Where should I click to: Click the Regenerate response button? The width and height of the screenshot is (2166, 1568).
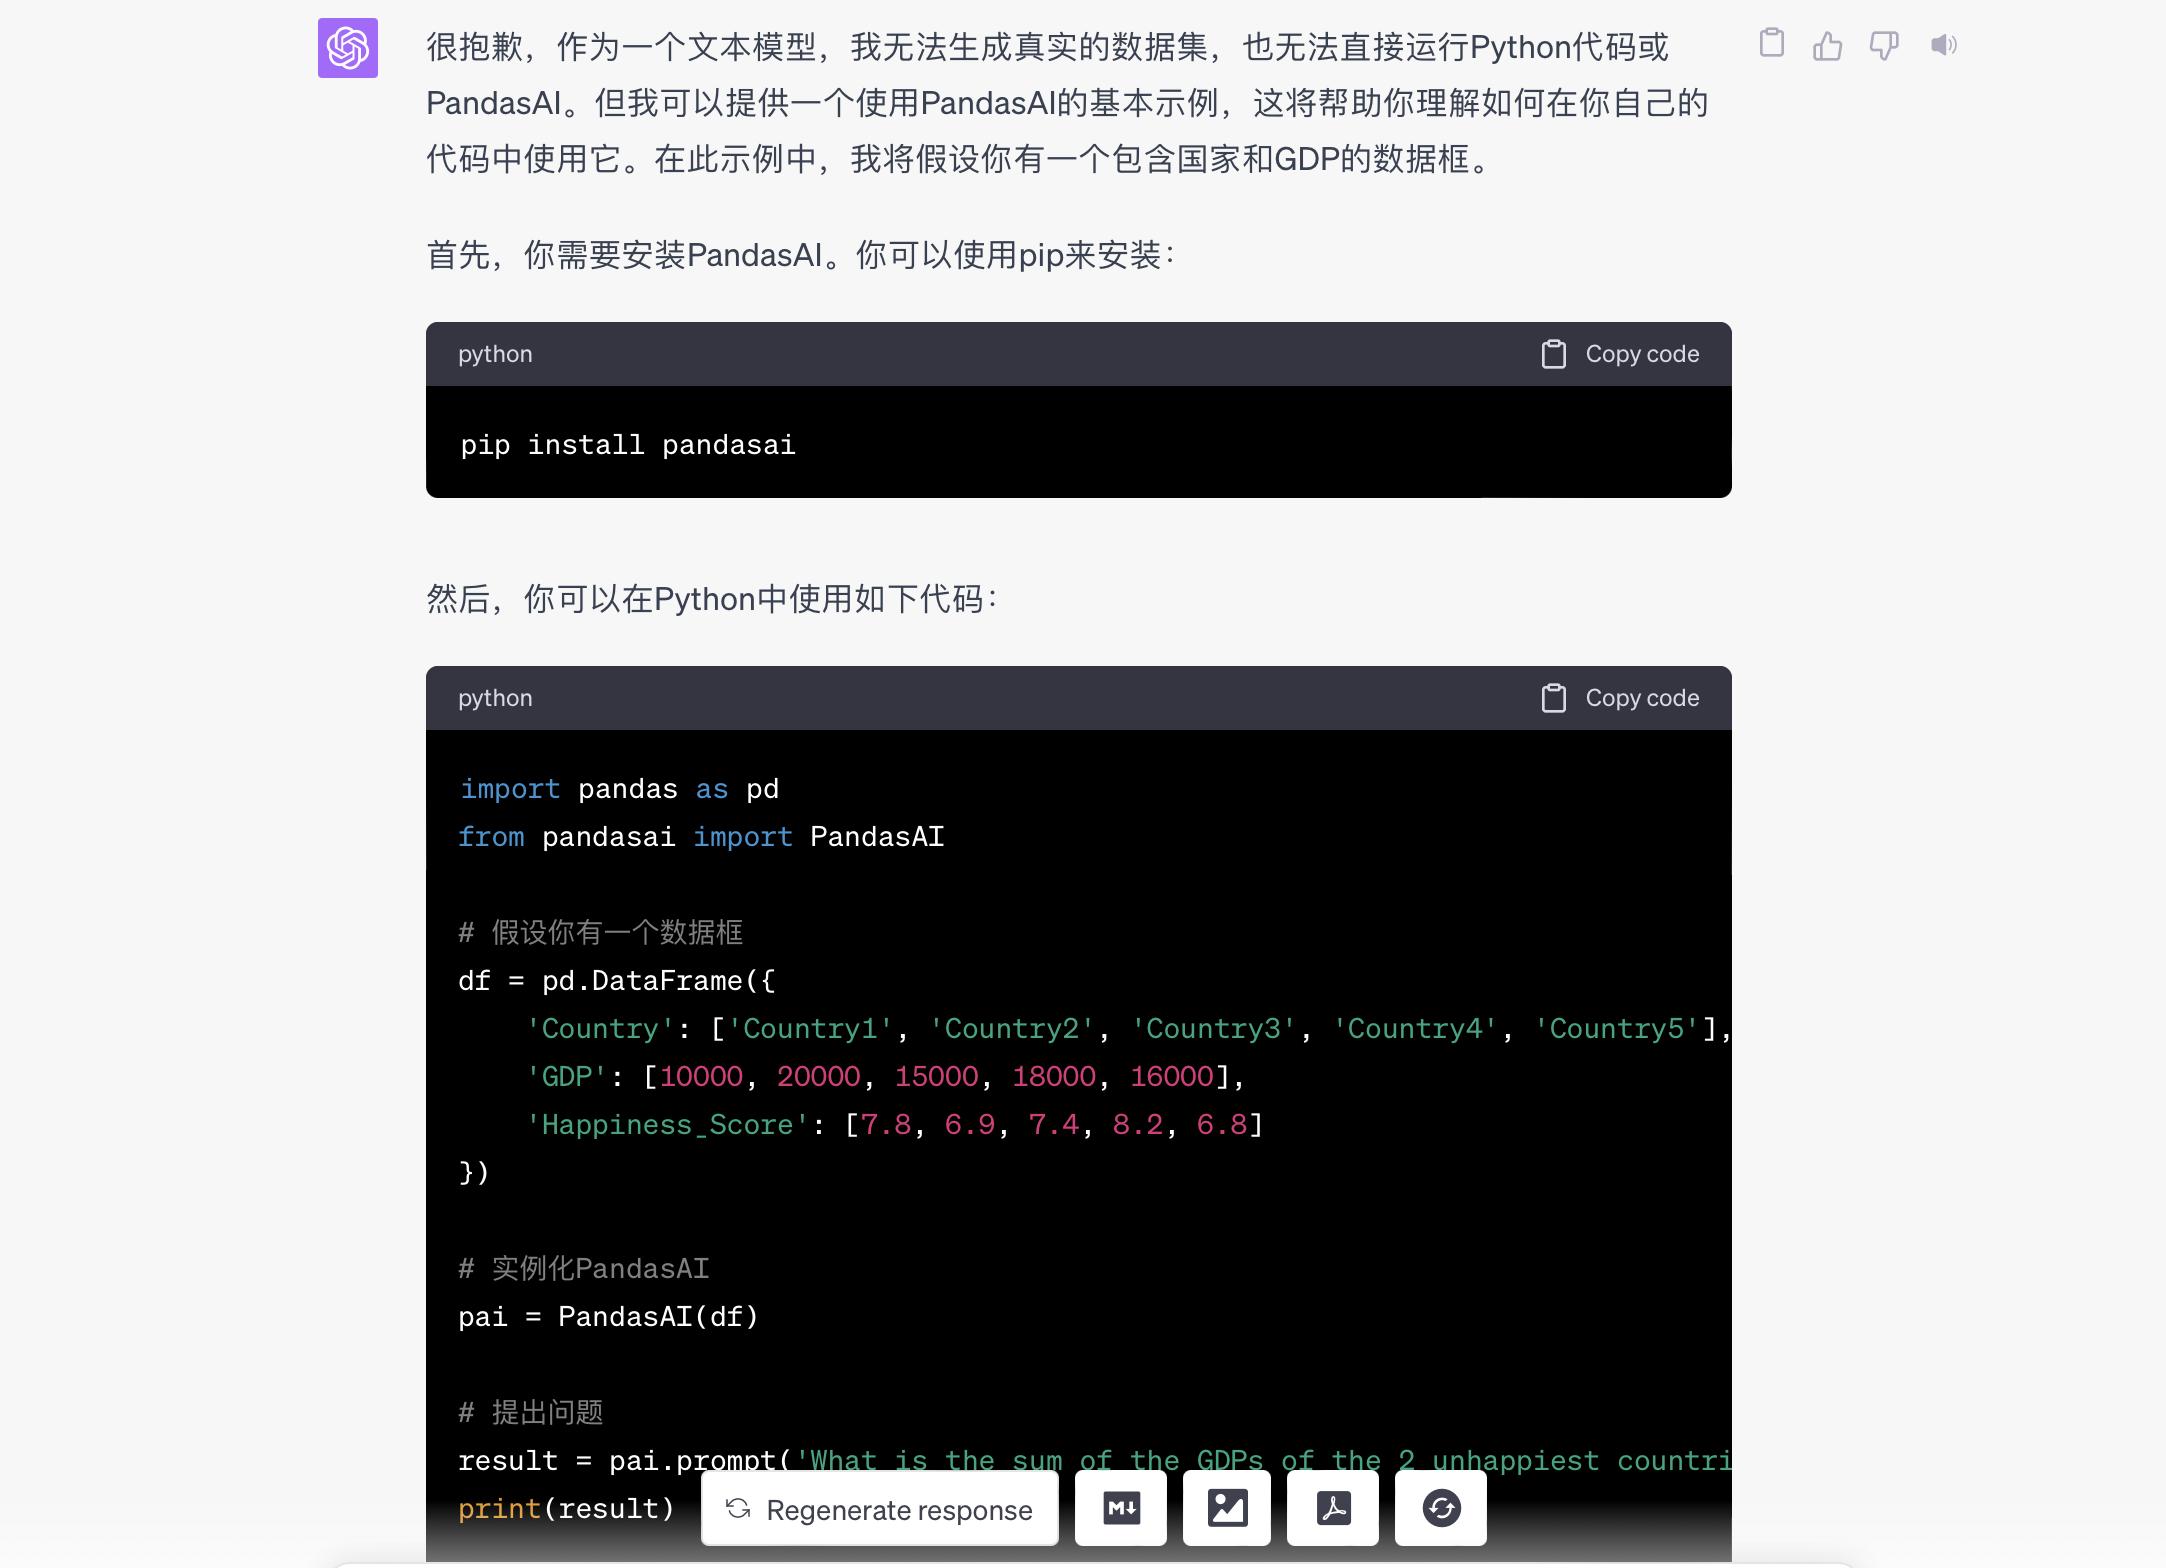click(x=879, y=1508)
